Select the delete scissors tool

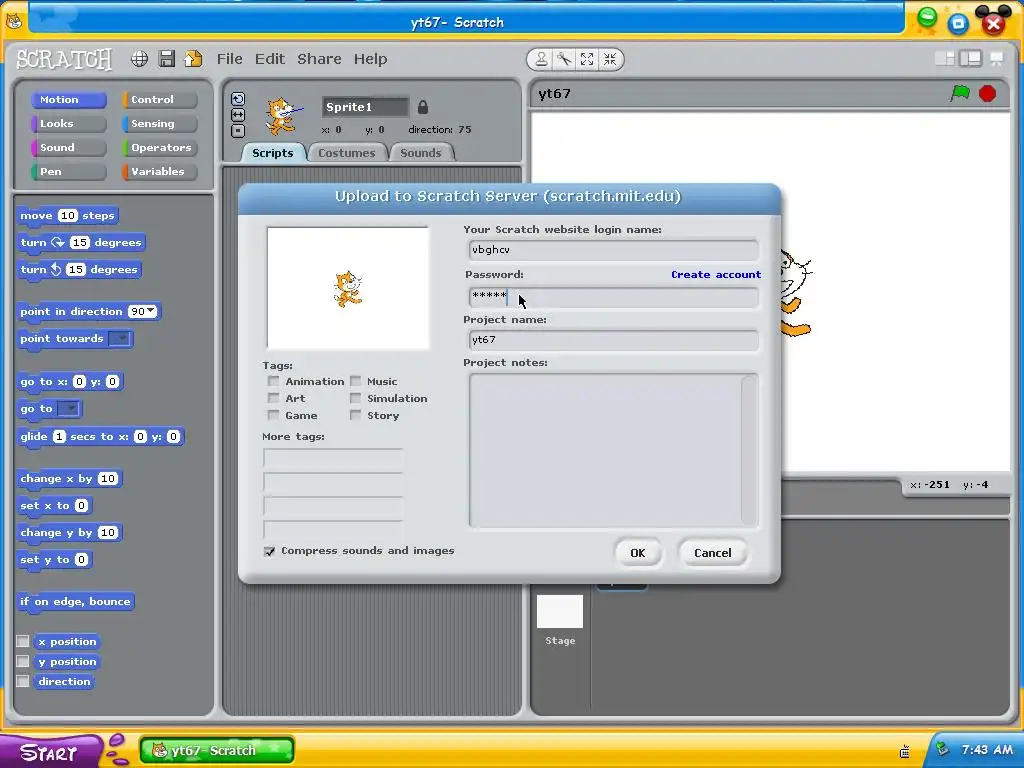tap(564, 59)
